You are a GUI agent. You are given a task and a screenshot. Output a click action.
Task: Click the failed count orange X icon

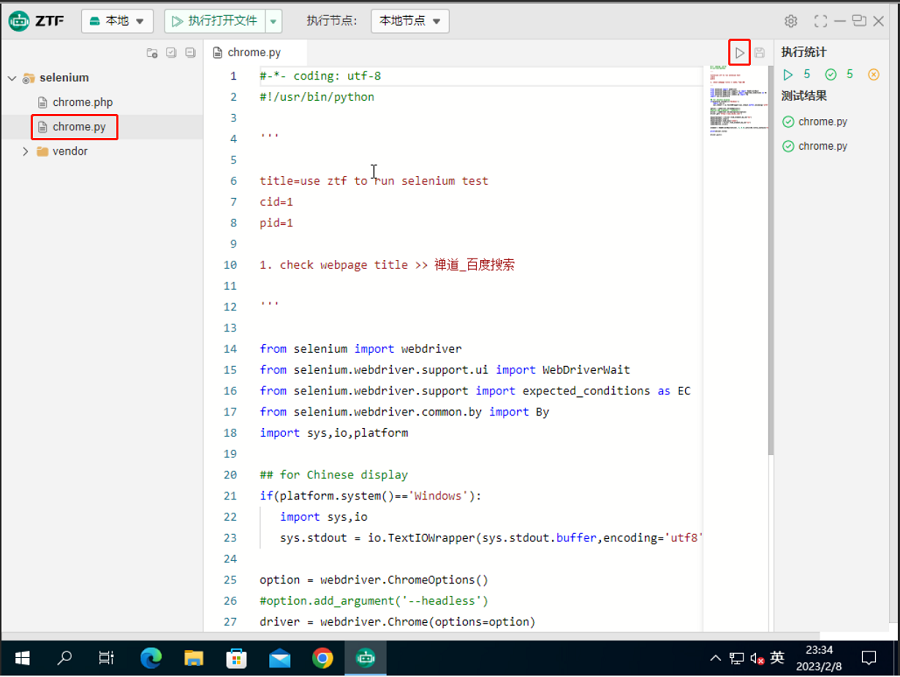point(874,75)
